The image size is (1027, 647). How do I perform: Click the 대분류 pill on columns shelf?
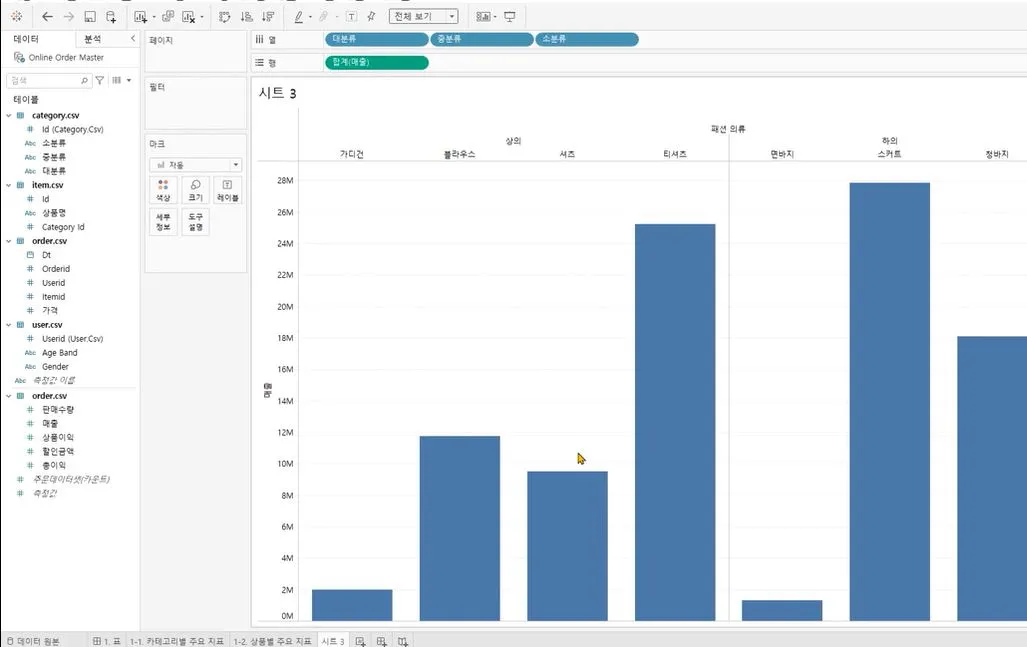pos(377,39)
